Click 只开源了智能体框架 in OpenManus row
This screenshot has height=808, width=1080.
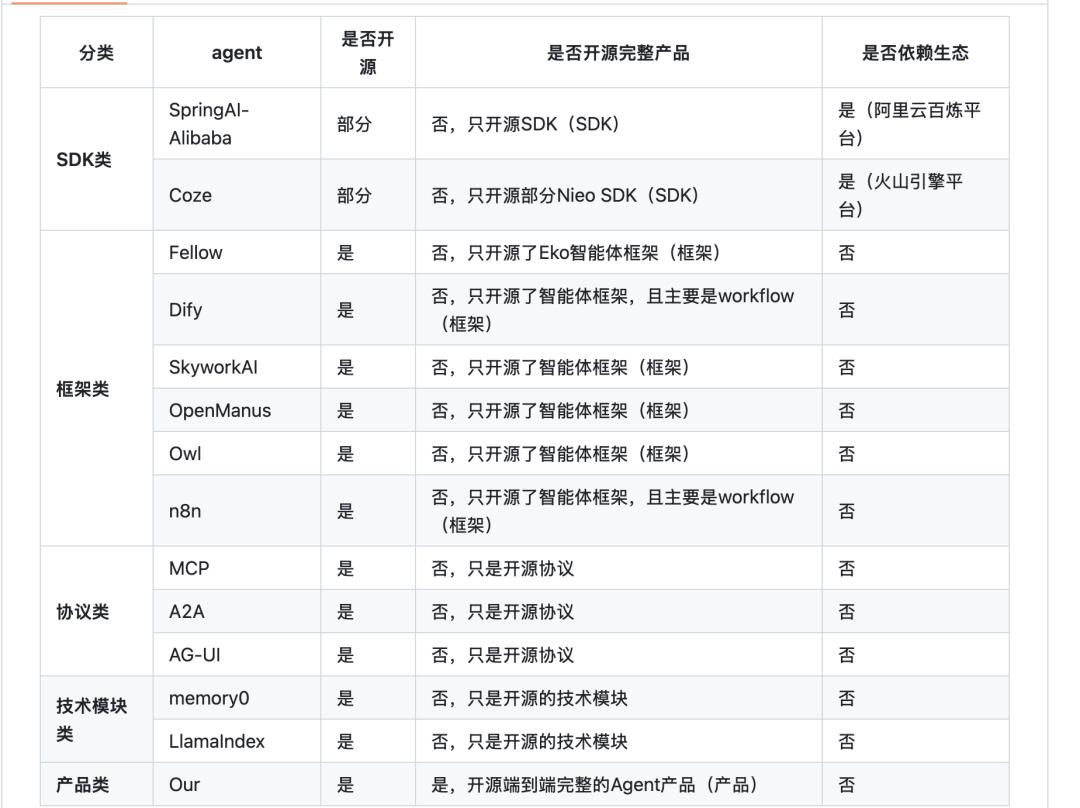point(619,411)
